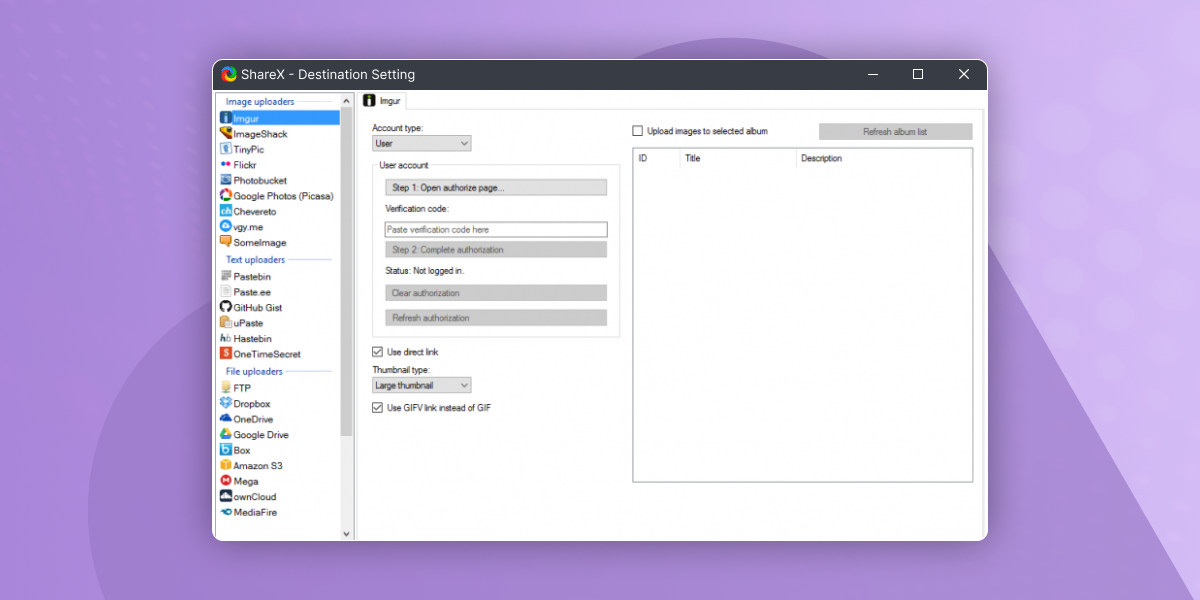Click the GitHub Gist octocat icon

pos(226,307)
